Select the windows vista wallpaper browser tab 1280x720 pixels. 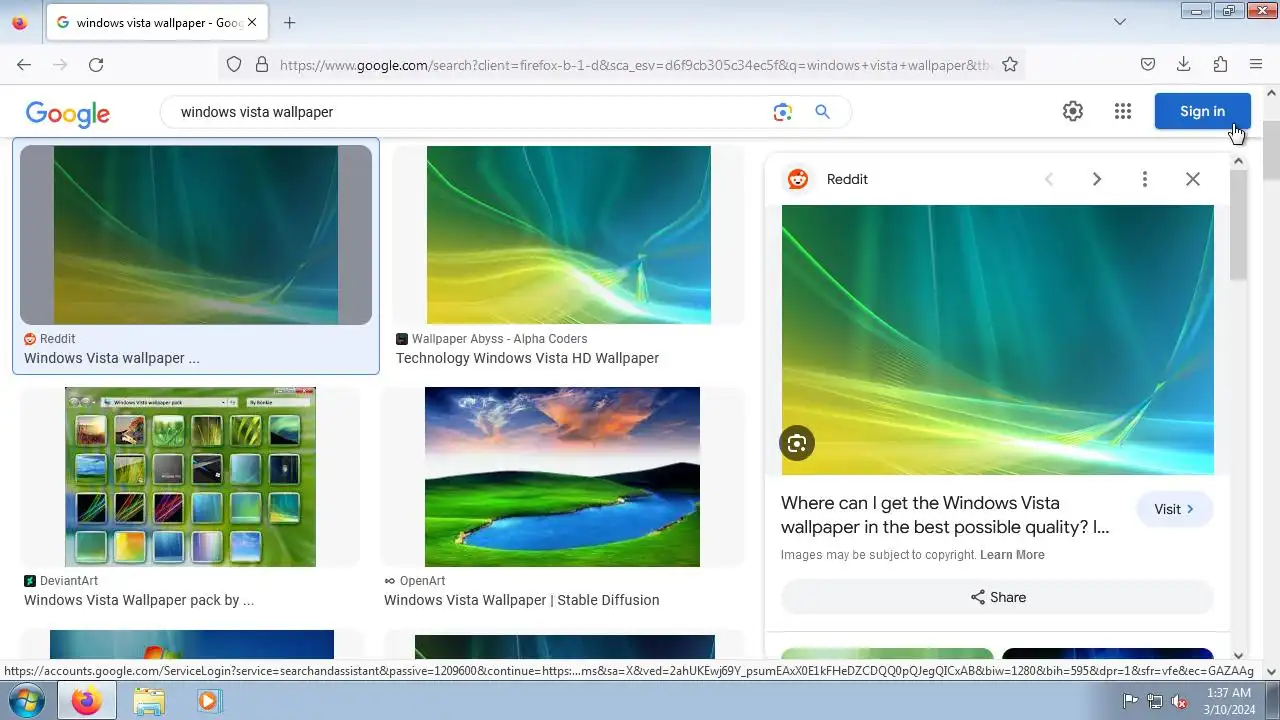click(x=157, y=22)
